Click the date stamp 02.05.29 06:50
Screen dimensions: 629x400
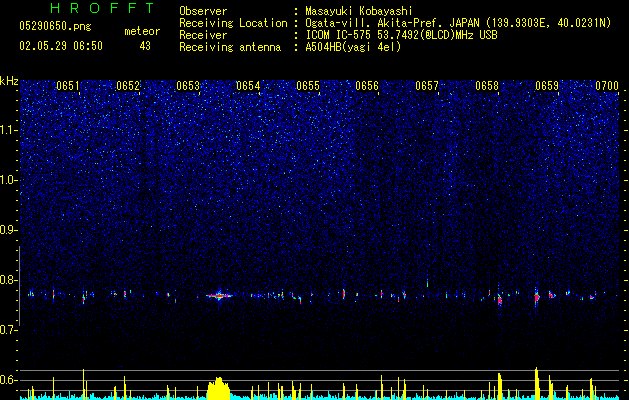[61, 46]
